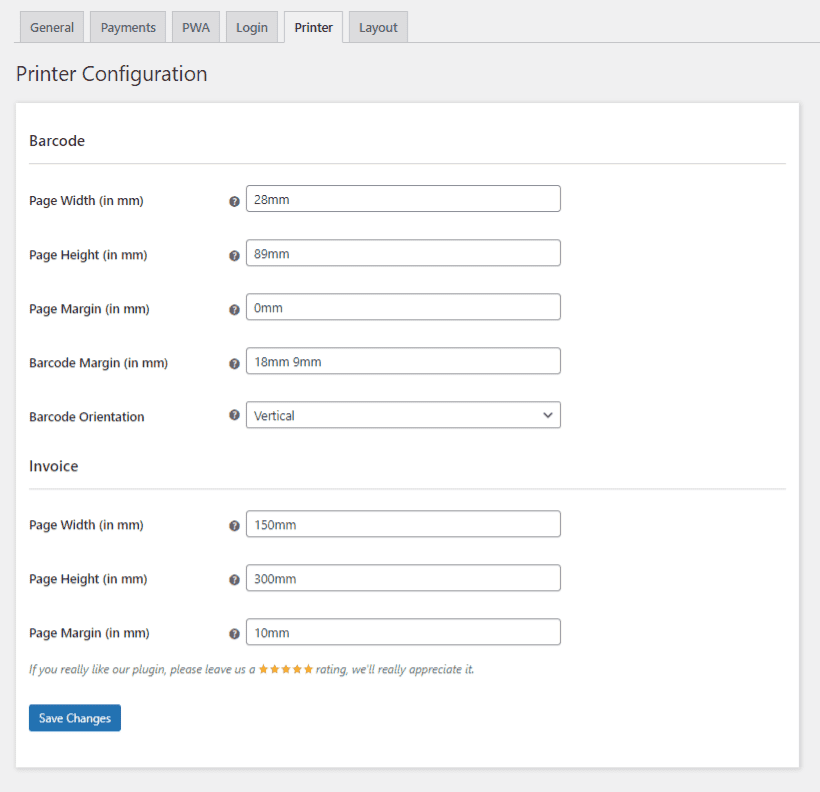
Task: Click help icon for Invoice Page Margin
Action: pos(234,633)
